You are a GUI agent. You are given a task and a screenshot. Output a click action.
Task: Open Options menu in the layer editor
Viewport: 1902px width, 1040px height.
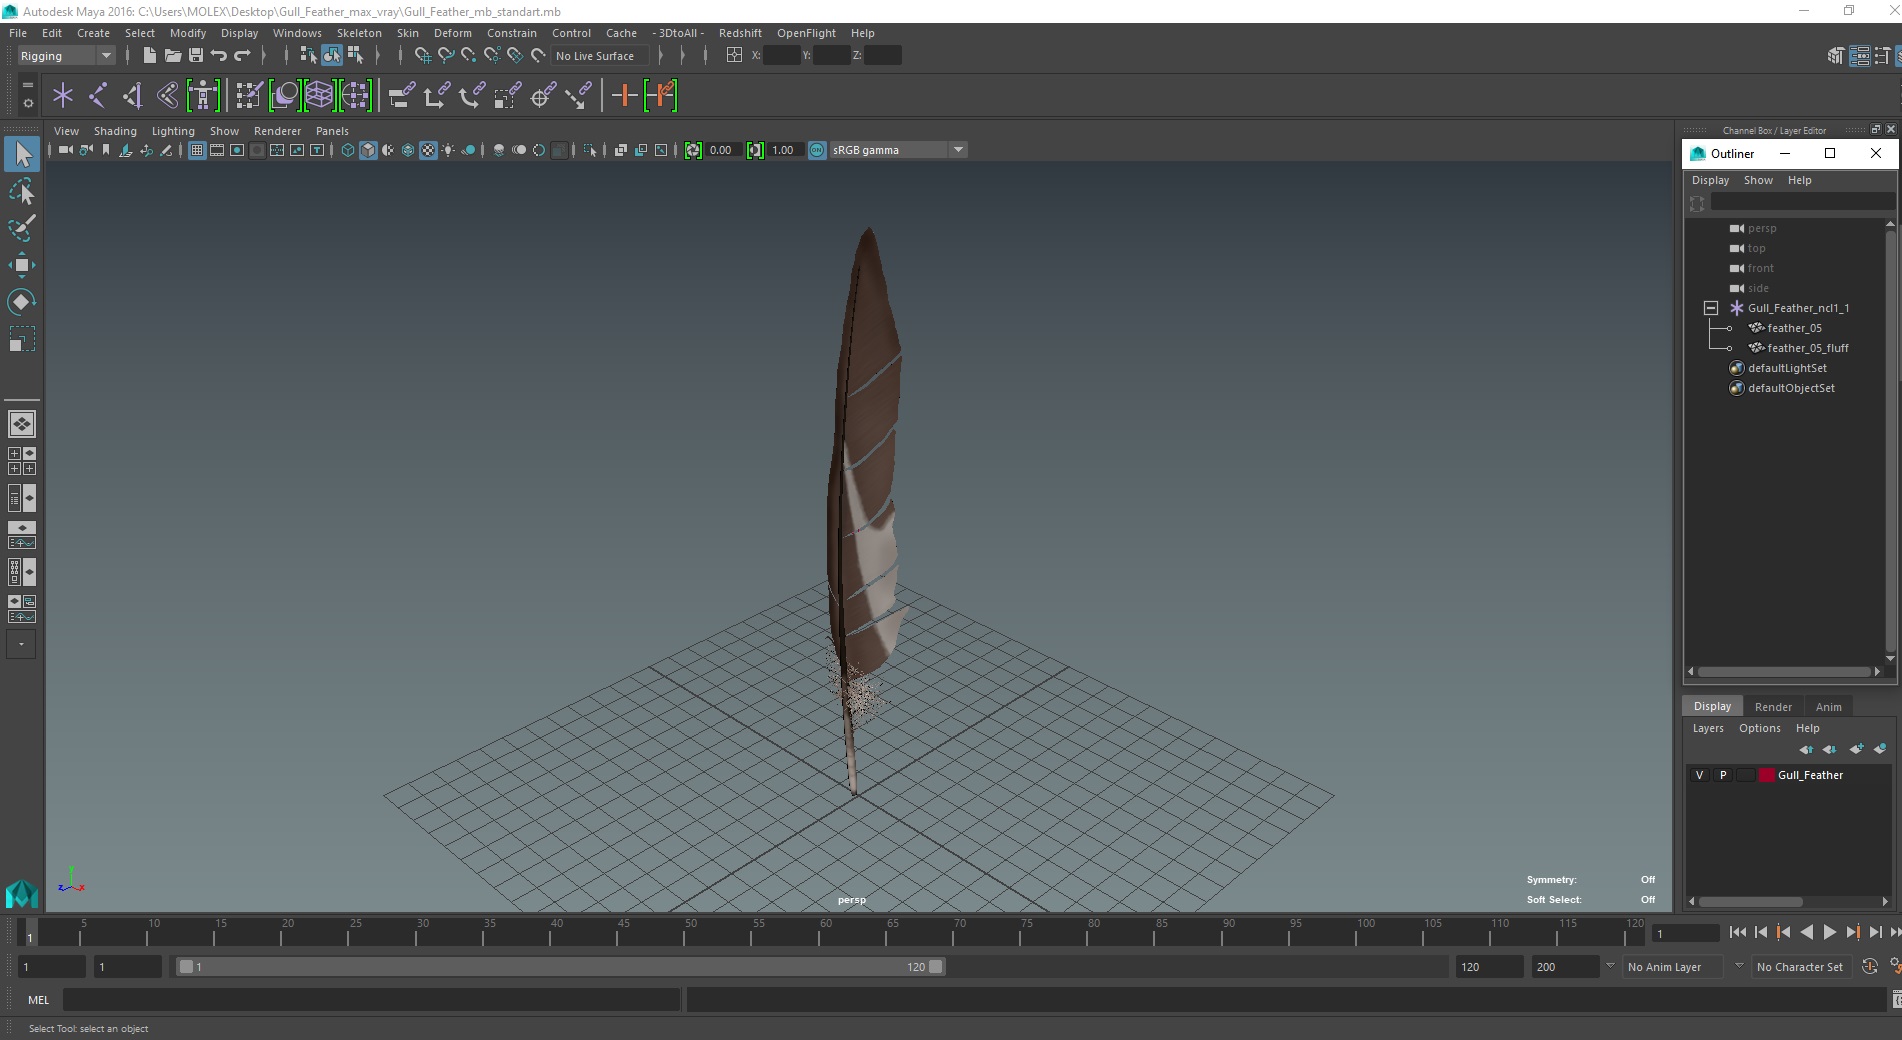tap(1759, 728)
